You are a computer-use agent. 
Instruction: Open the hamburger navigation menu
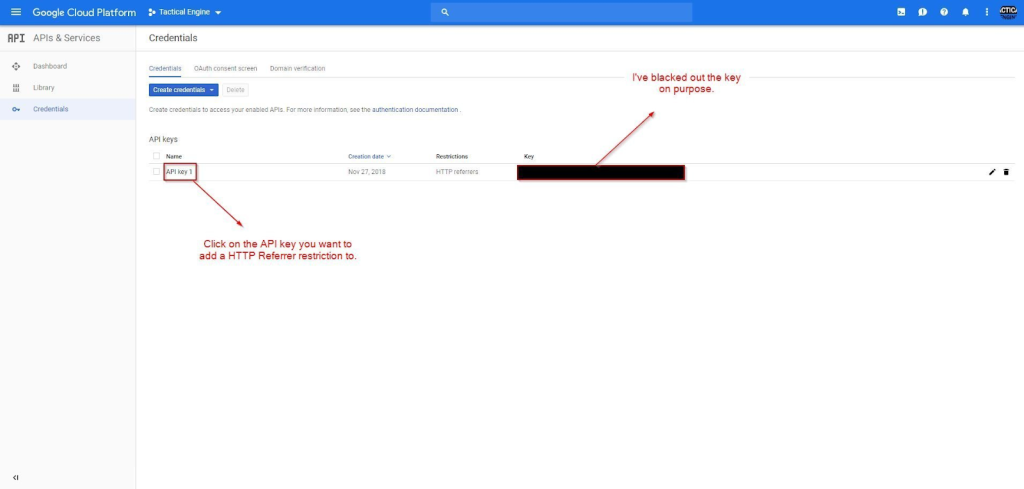tap(15, 12)
